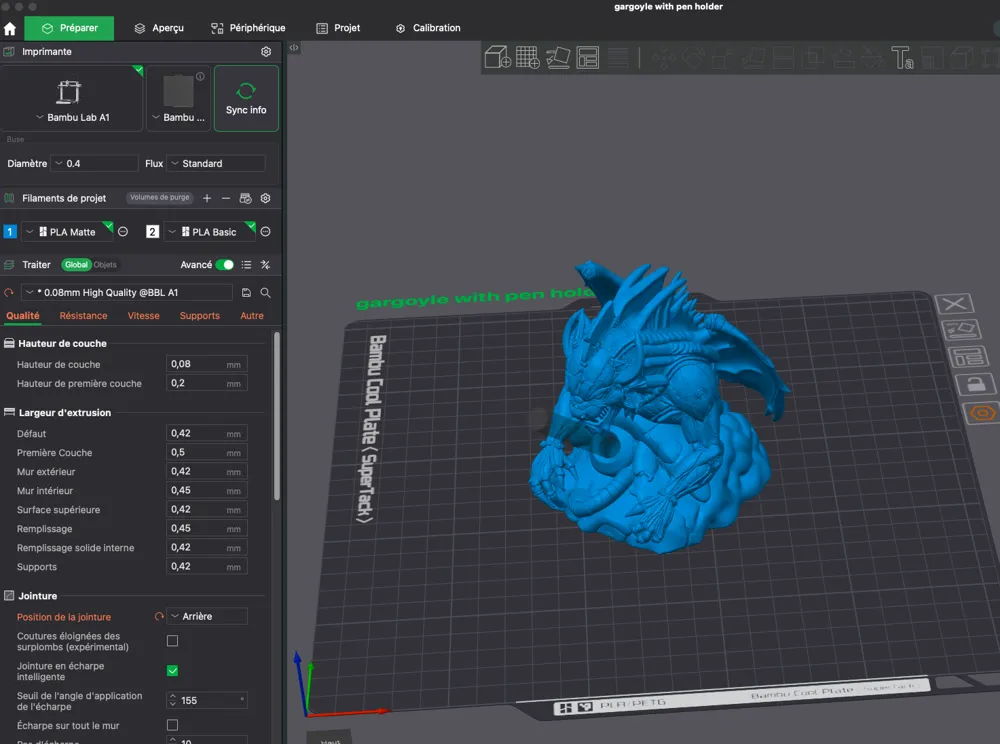
Task: Search process settings with magnifier
Action: [x=265, y=293]
